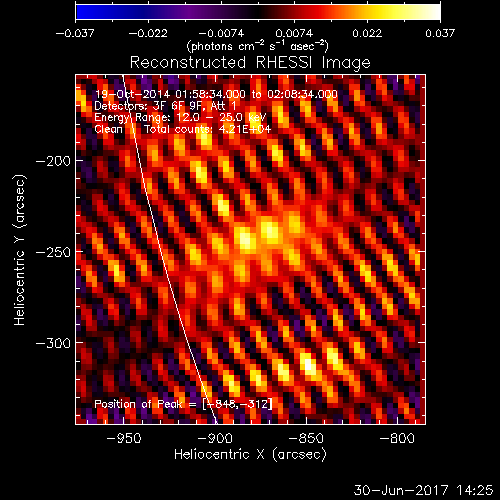Viewport: 500px width, 500px height.
Task: Click the colorbar maximum value 0.037
Action: pos(440,33)
